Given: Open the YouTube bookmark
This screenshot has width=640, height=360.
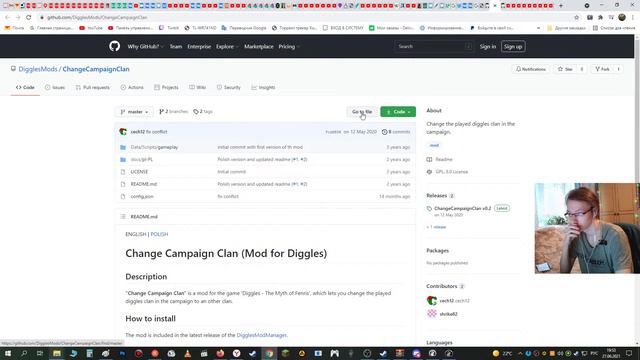Looking at the screenshot, I should pyautogui.click(x=91, y=28).
